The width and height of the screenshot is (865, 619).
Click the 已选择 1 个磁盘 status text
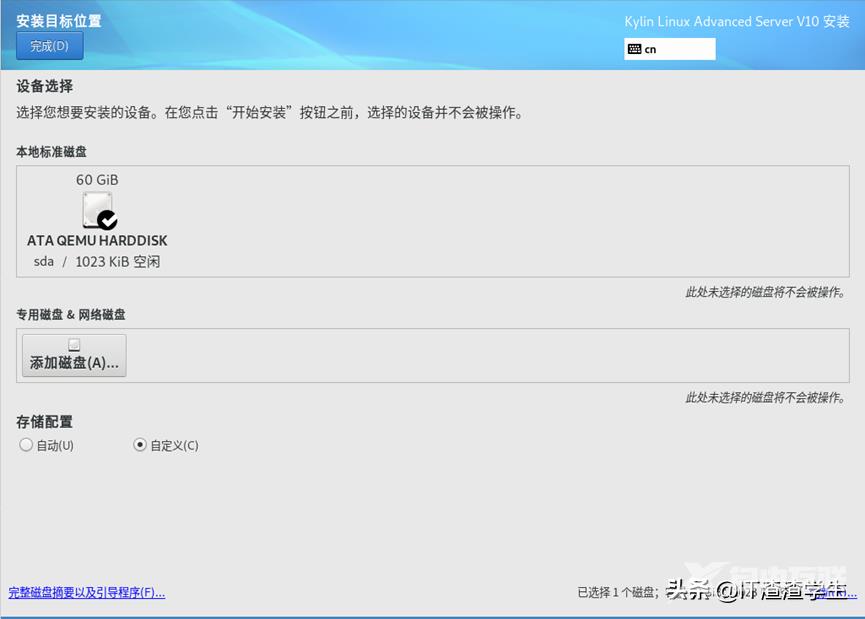[617, 592]
